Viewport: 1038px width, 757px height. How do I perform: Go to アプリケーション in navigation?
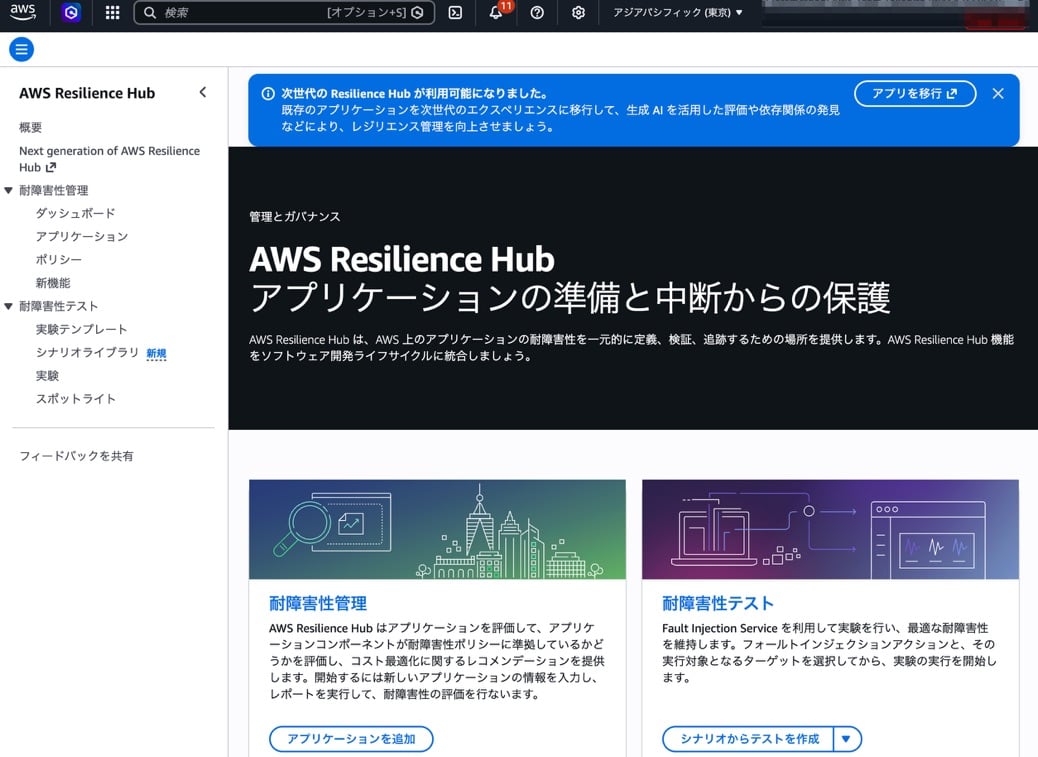click(81, 236)
